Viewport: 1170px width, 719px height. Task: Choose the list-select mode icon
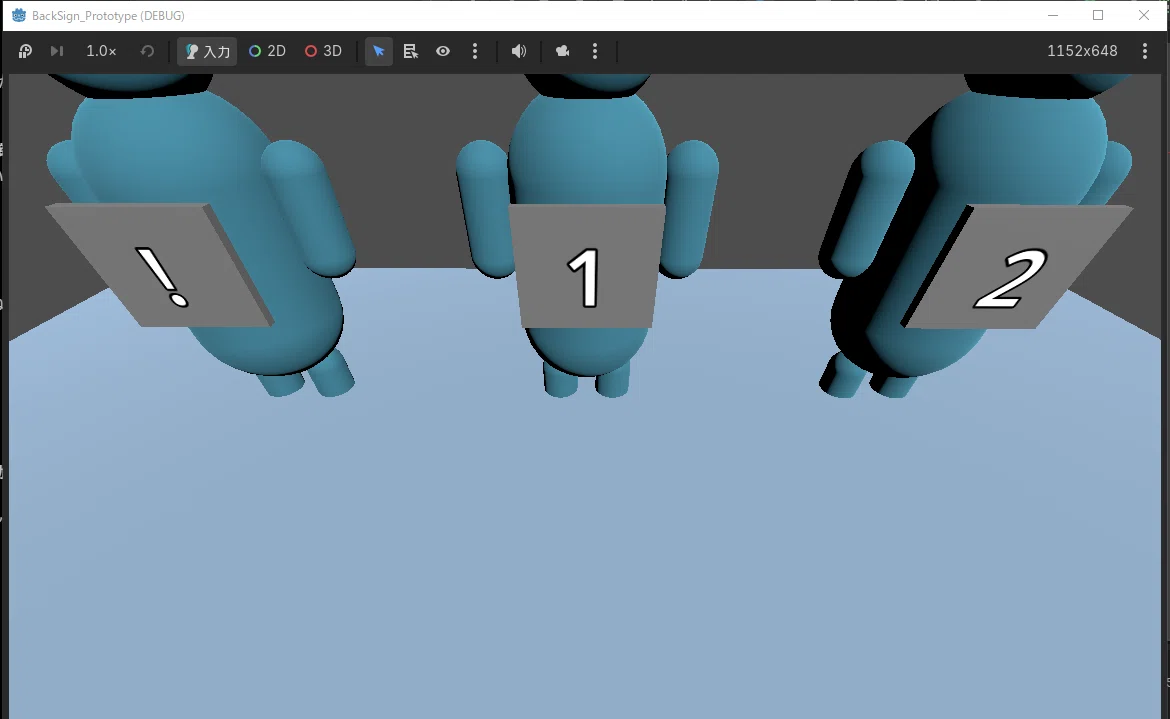[x=410, y=51]
